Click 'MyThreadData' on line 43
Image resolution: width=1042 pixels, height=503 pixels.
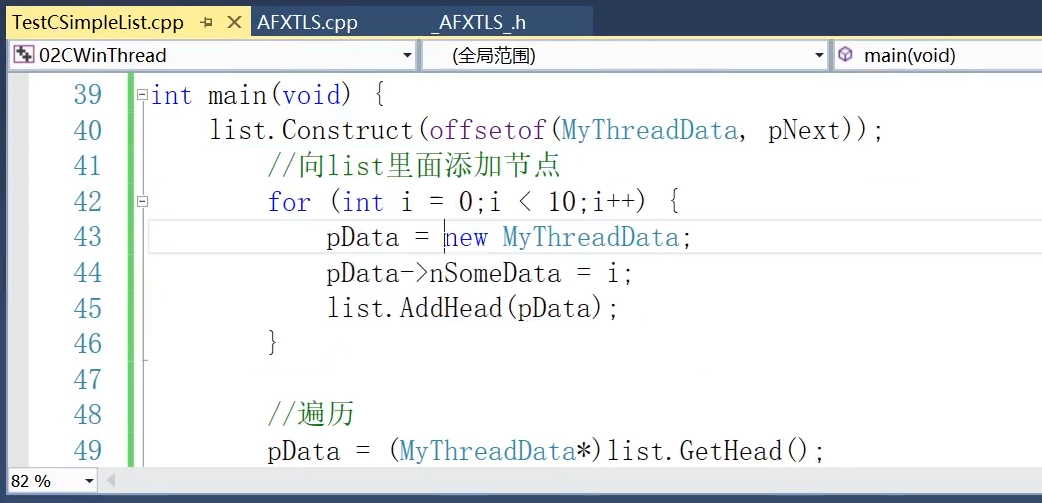coord(591,237)
